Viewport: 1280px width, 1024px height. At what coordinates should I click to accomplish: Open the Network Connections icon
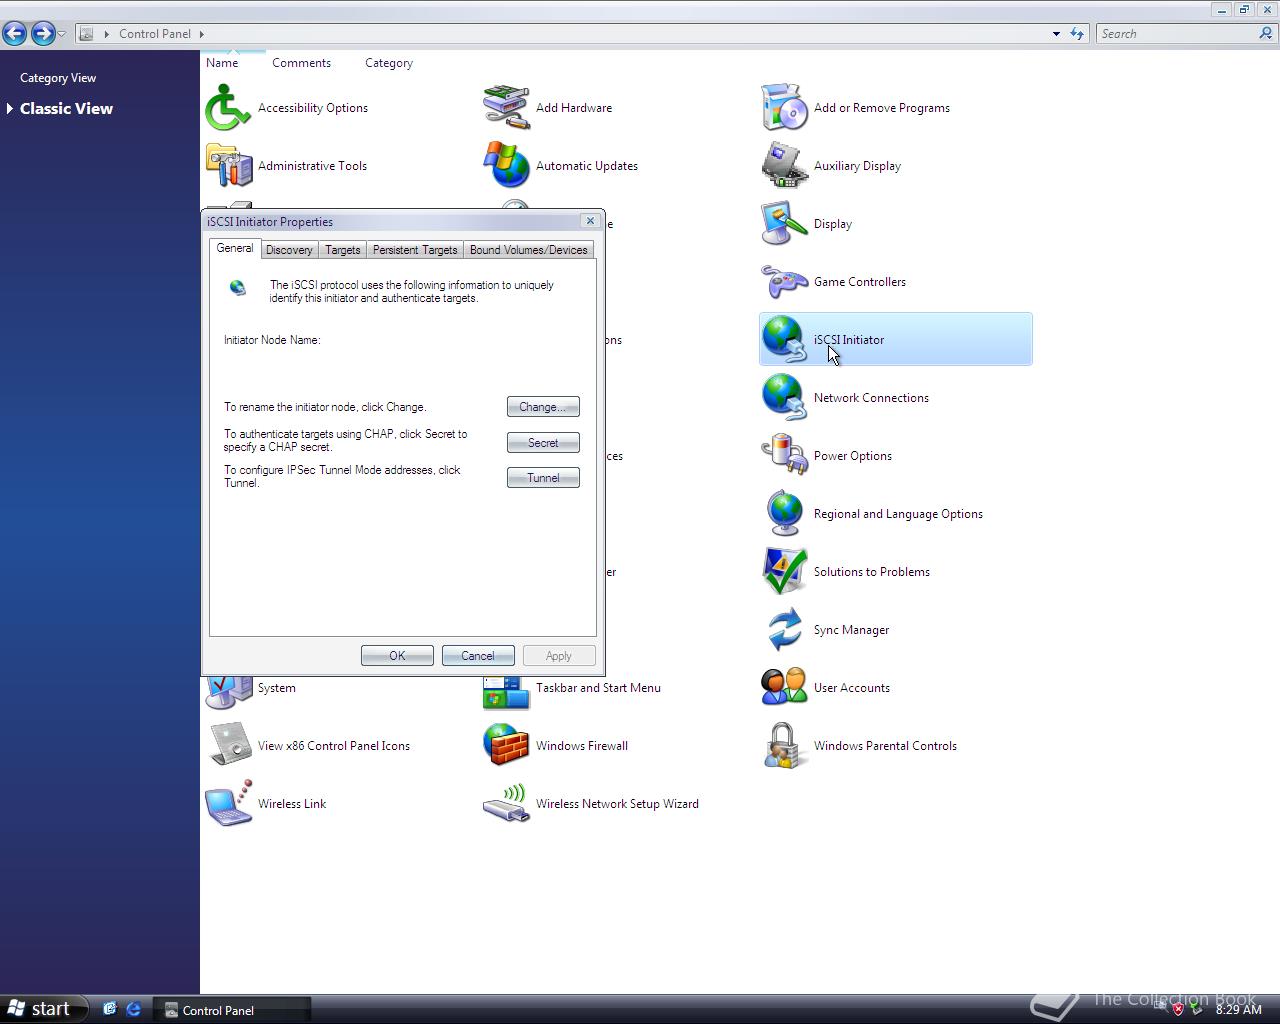point(784,398)
